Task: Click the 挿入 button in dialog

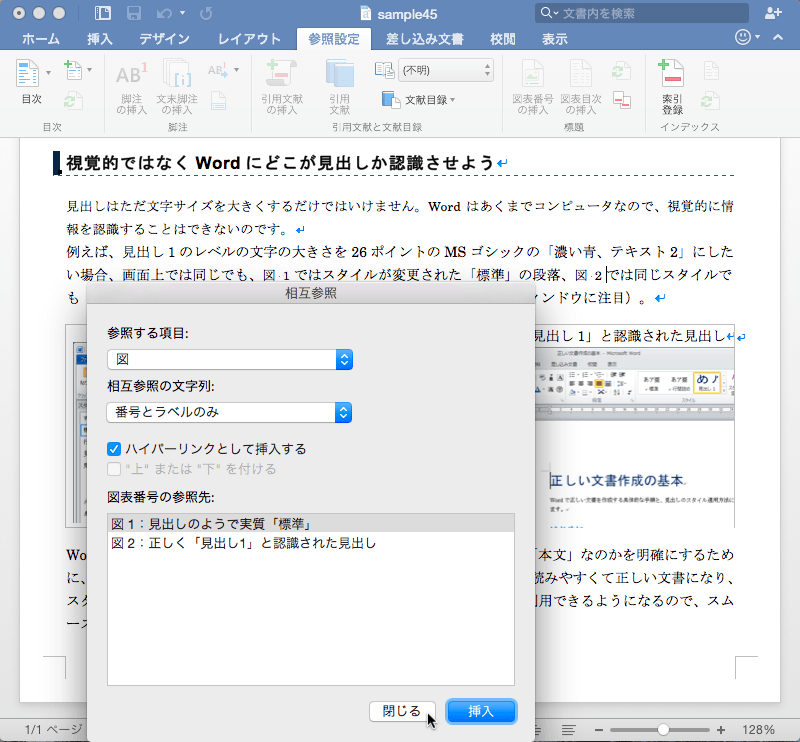Action: [481, 711]
